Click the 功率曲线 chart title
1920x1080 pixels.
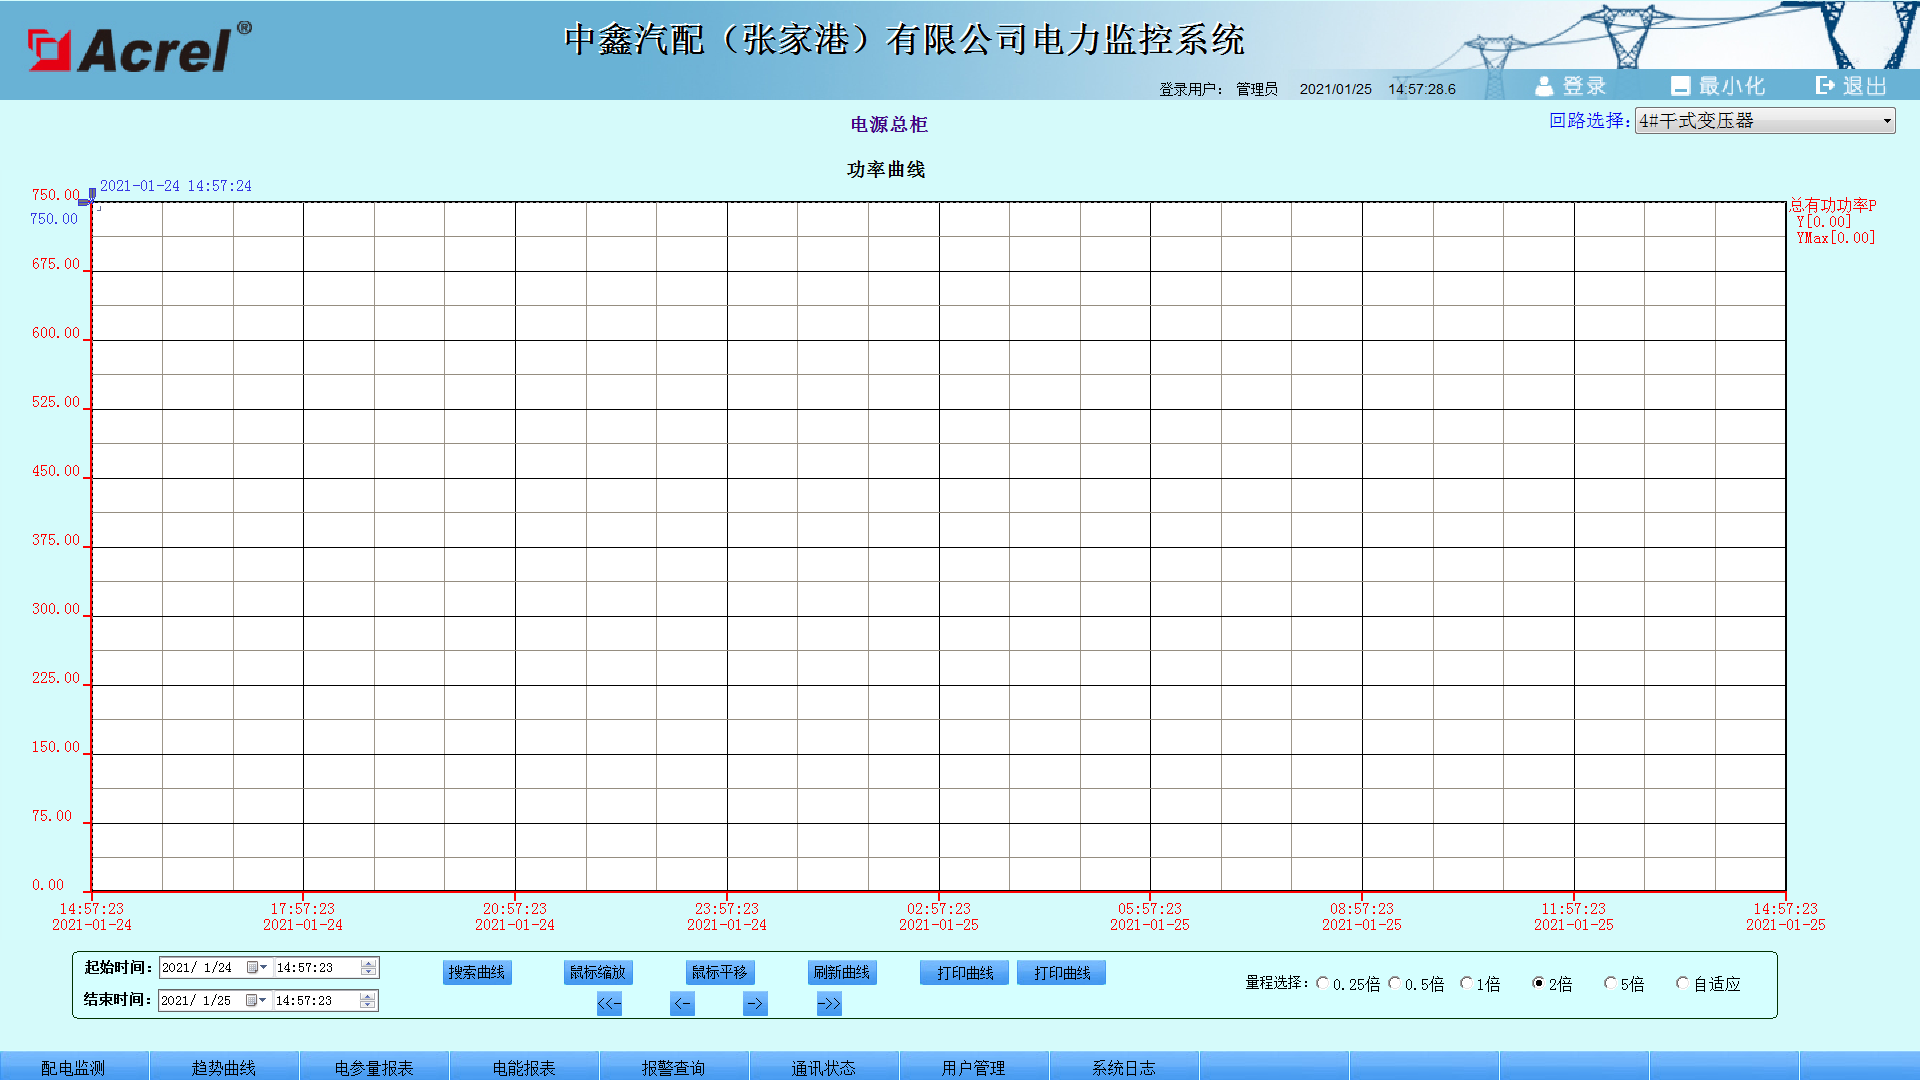pyautogui.click(x=886, y=170)
